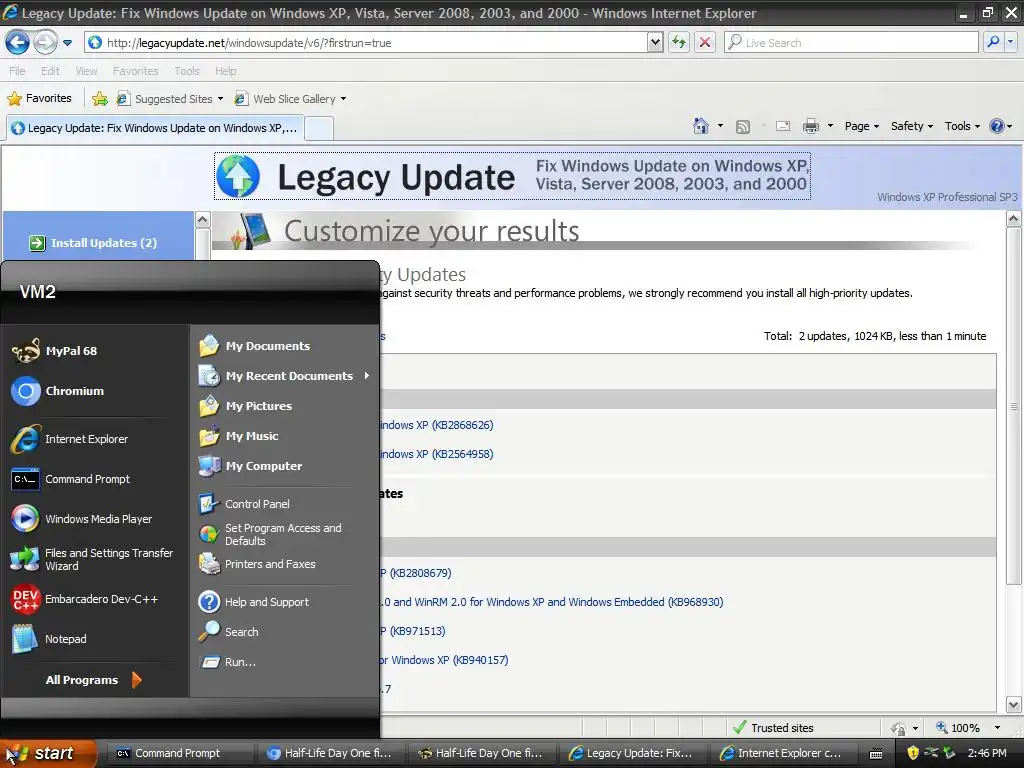The width and height of the screenshot is (1024, 768).
Task: Click the Favorites bar button
Action: (x=40, y=99)
